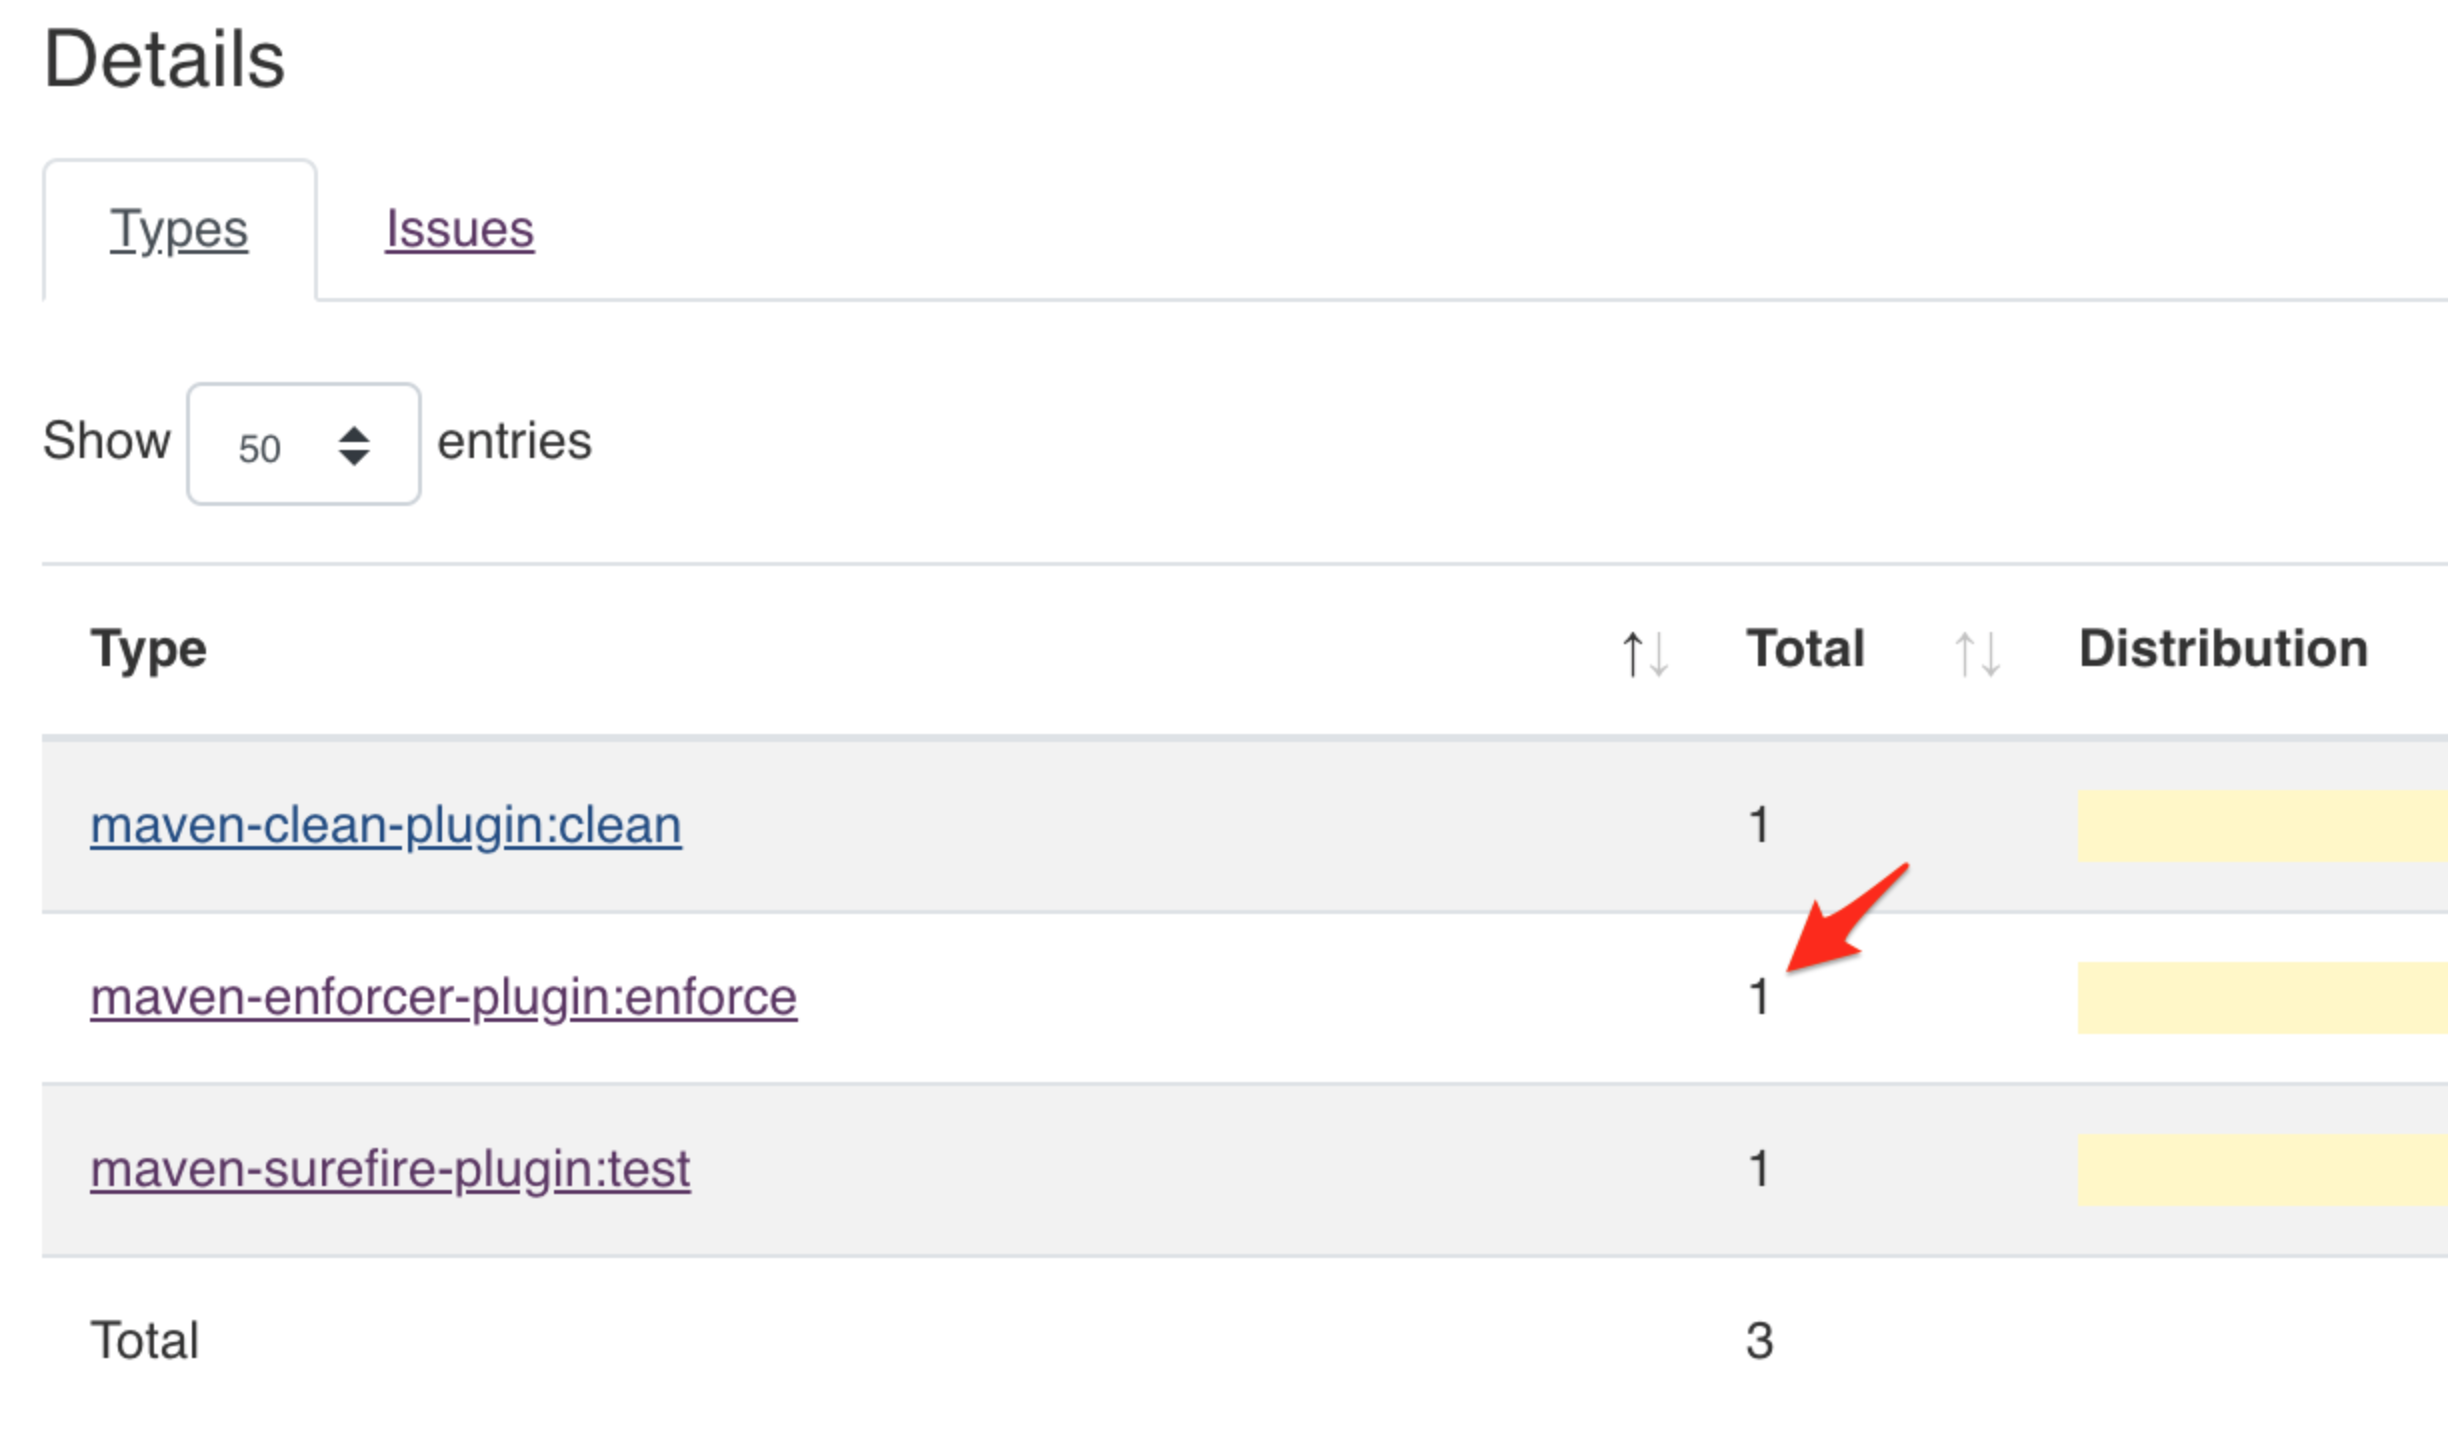The image size is (2448, 1430).
Task: Click the yellow distribution bar for maven-clean-plugin
Action: [2260, 825]
